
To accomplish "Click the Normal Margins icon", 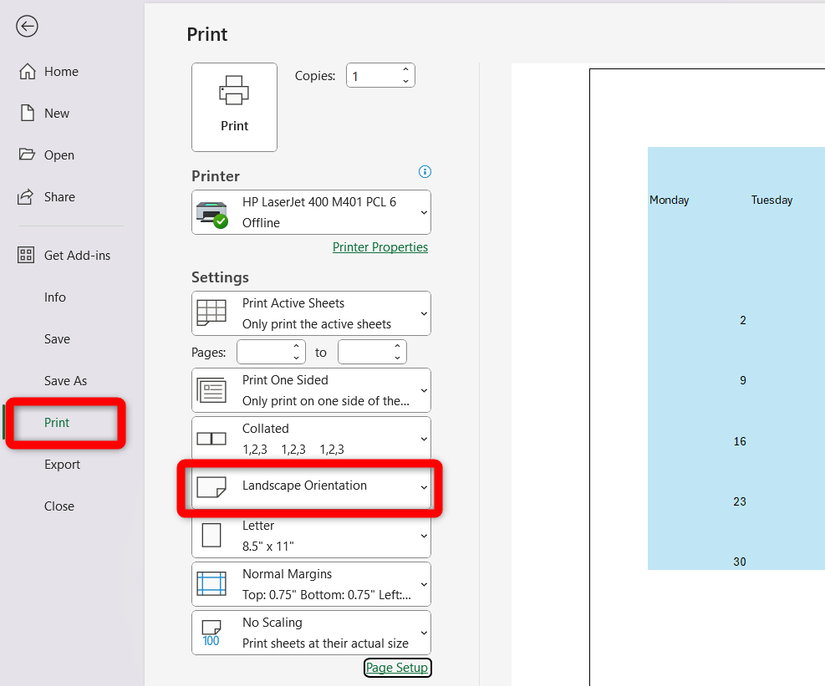I will pyautogui.click(x=213, y=584).
